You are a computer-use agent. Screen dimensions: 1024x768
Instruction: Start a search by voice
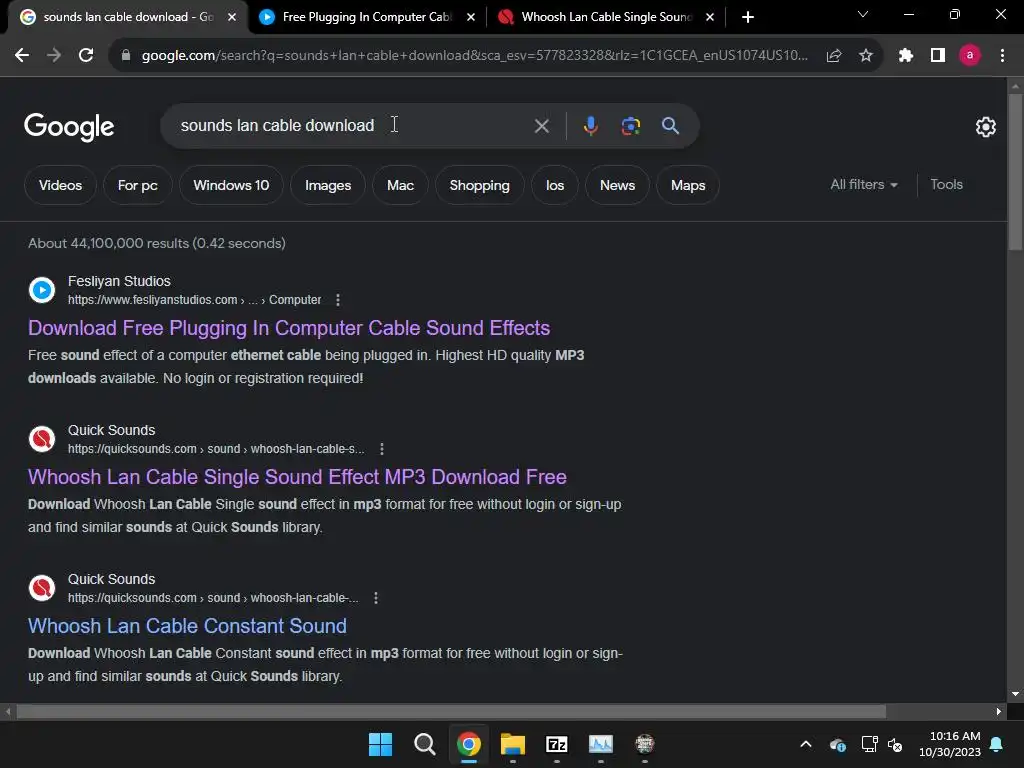coord(590,126)
